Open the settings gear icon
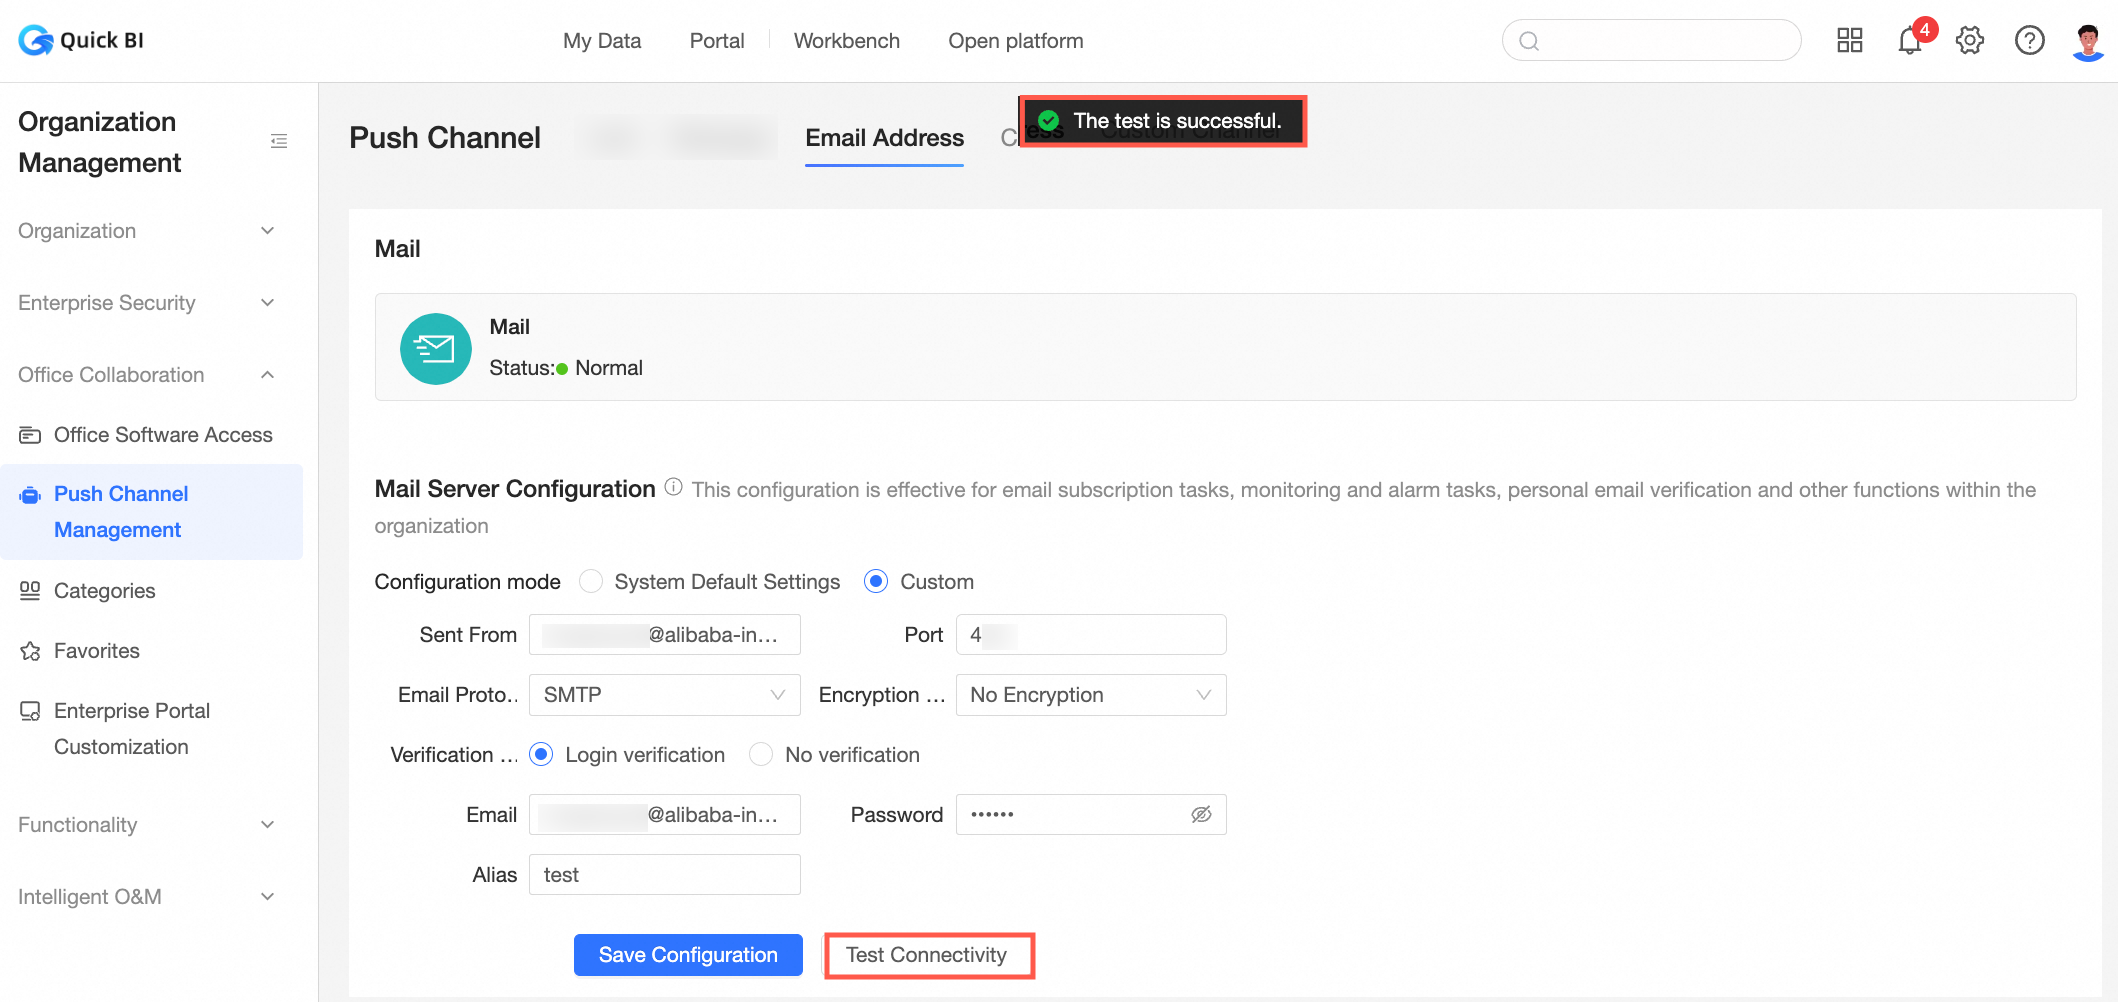This screenshot has height=1002, width=2118. point(1969,41)
